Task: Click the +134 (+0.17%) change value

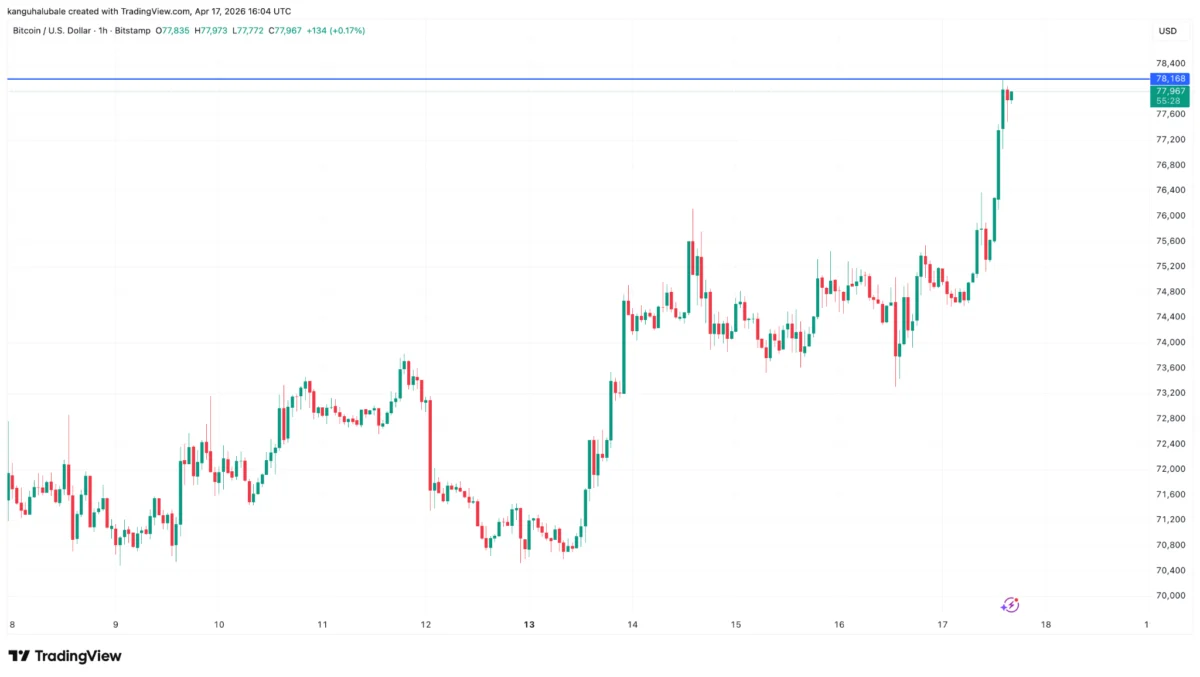Action: pyautogui.click(x=335, y=31)
